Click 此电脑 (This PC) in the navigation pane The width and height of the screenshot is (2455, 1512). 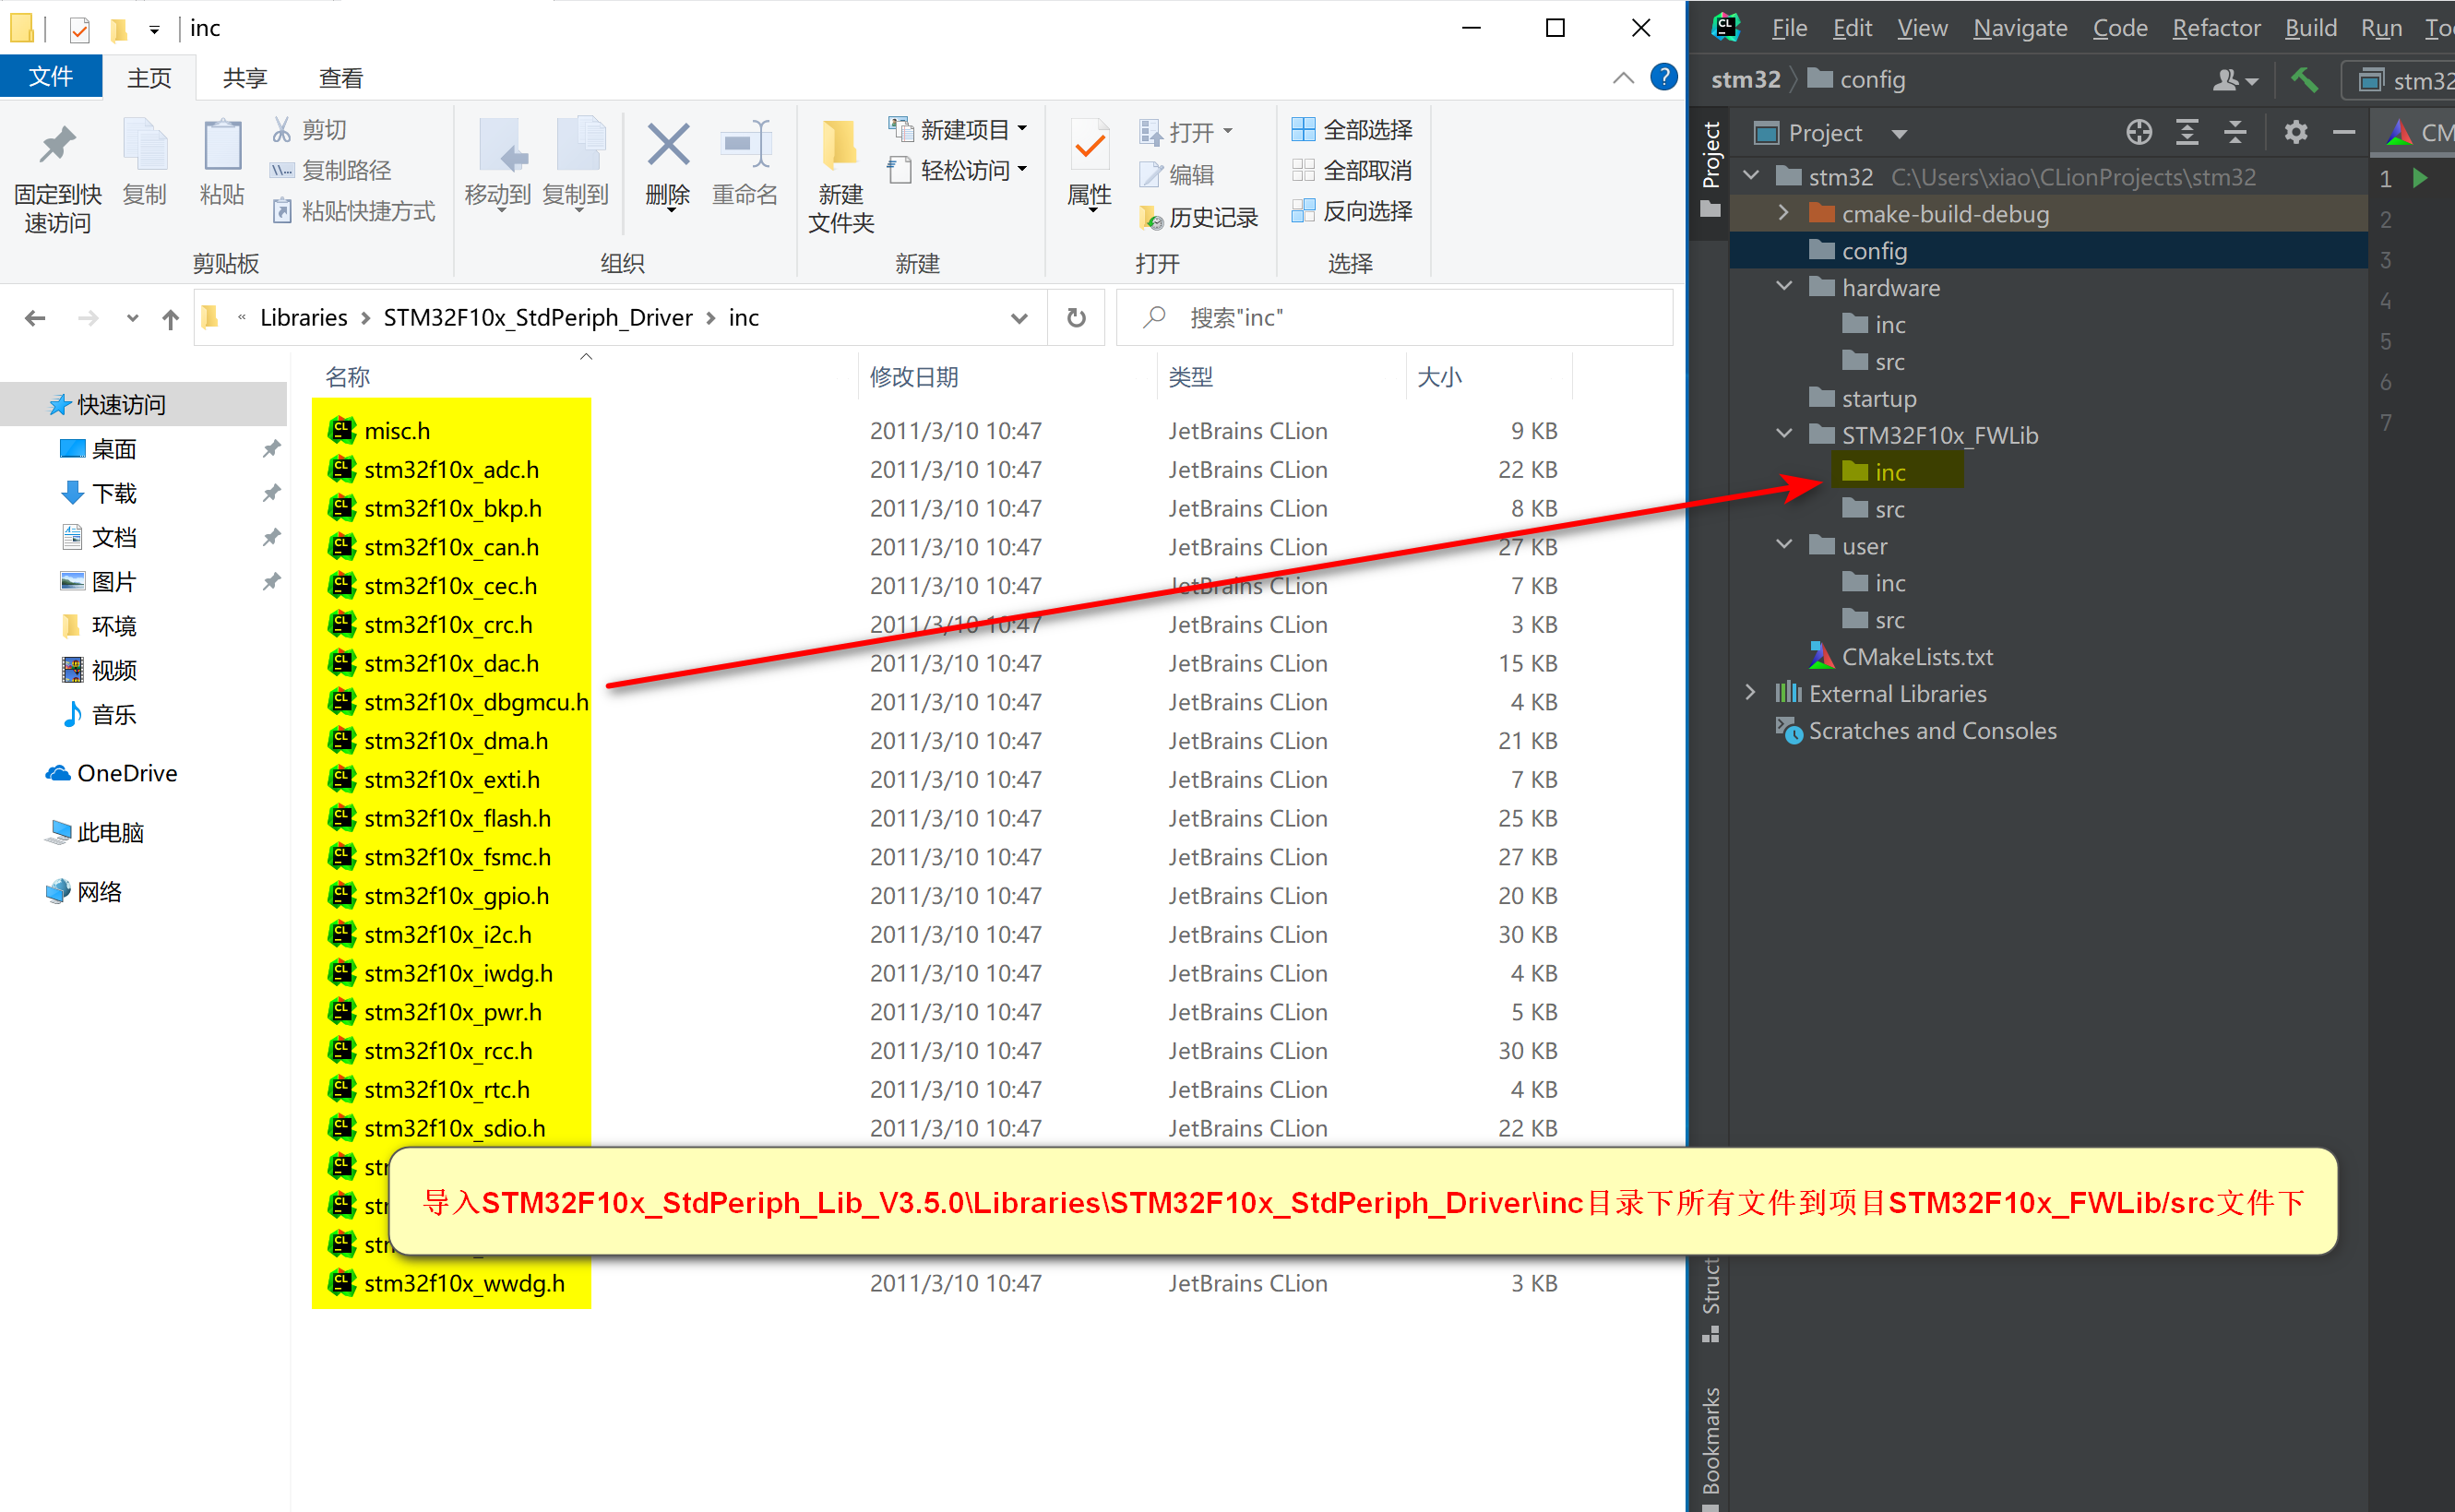[x=110, y=832]
